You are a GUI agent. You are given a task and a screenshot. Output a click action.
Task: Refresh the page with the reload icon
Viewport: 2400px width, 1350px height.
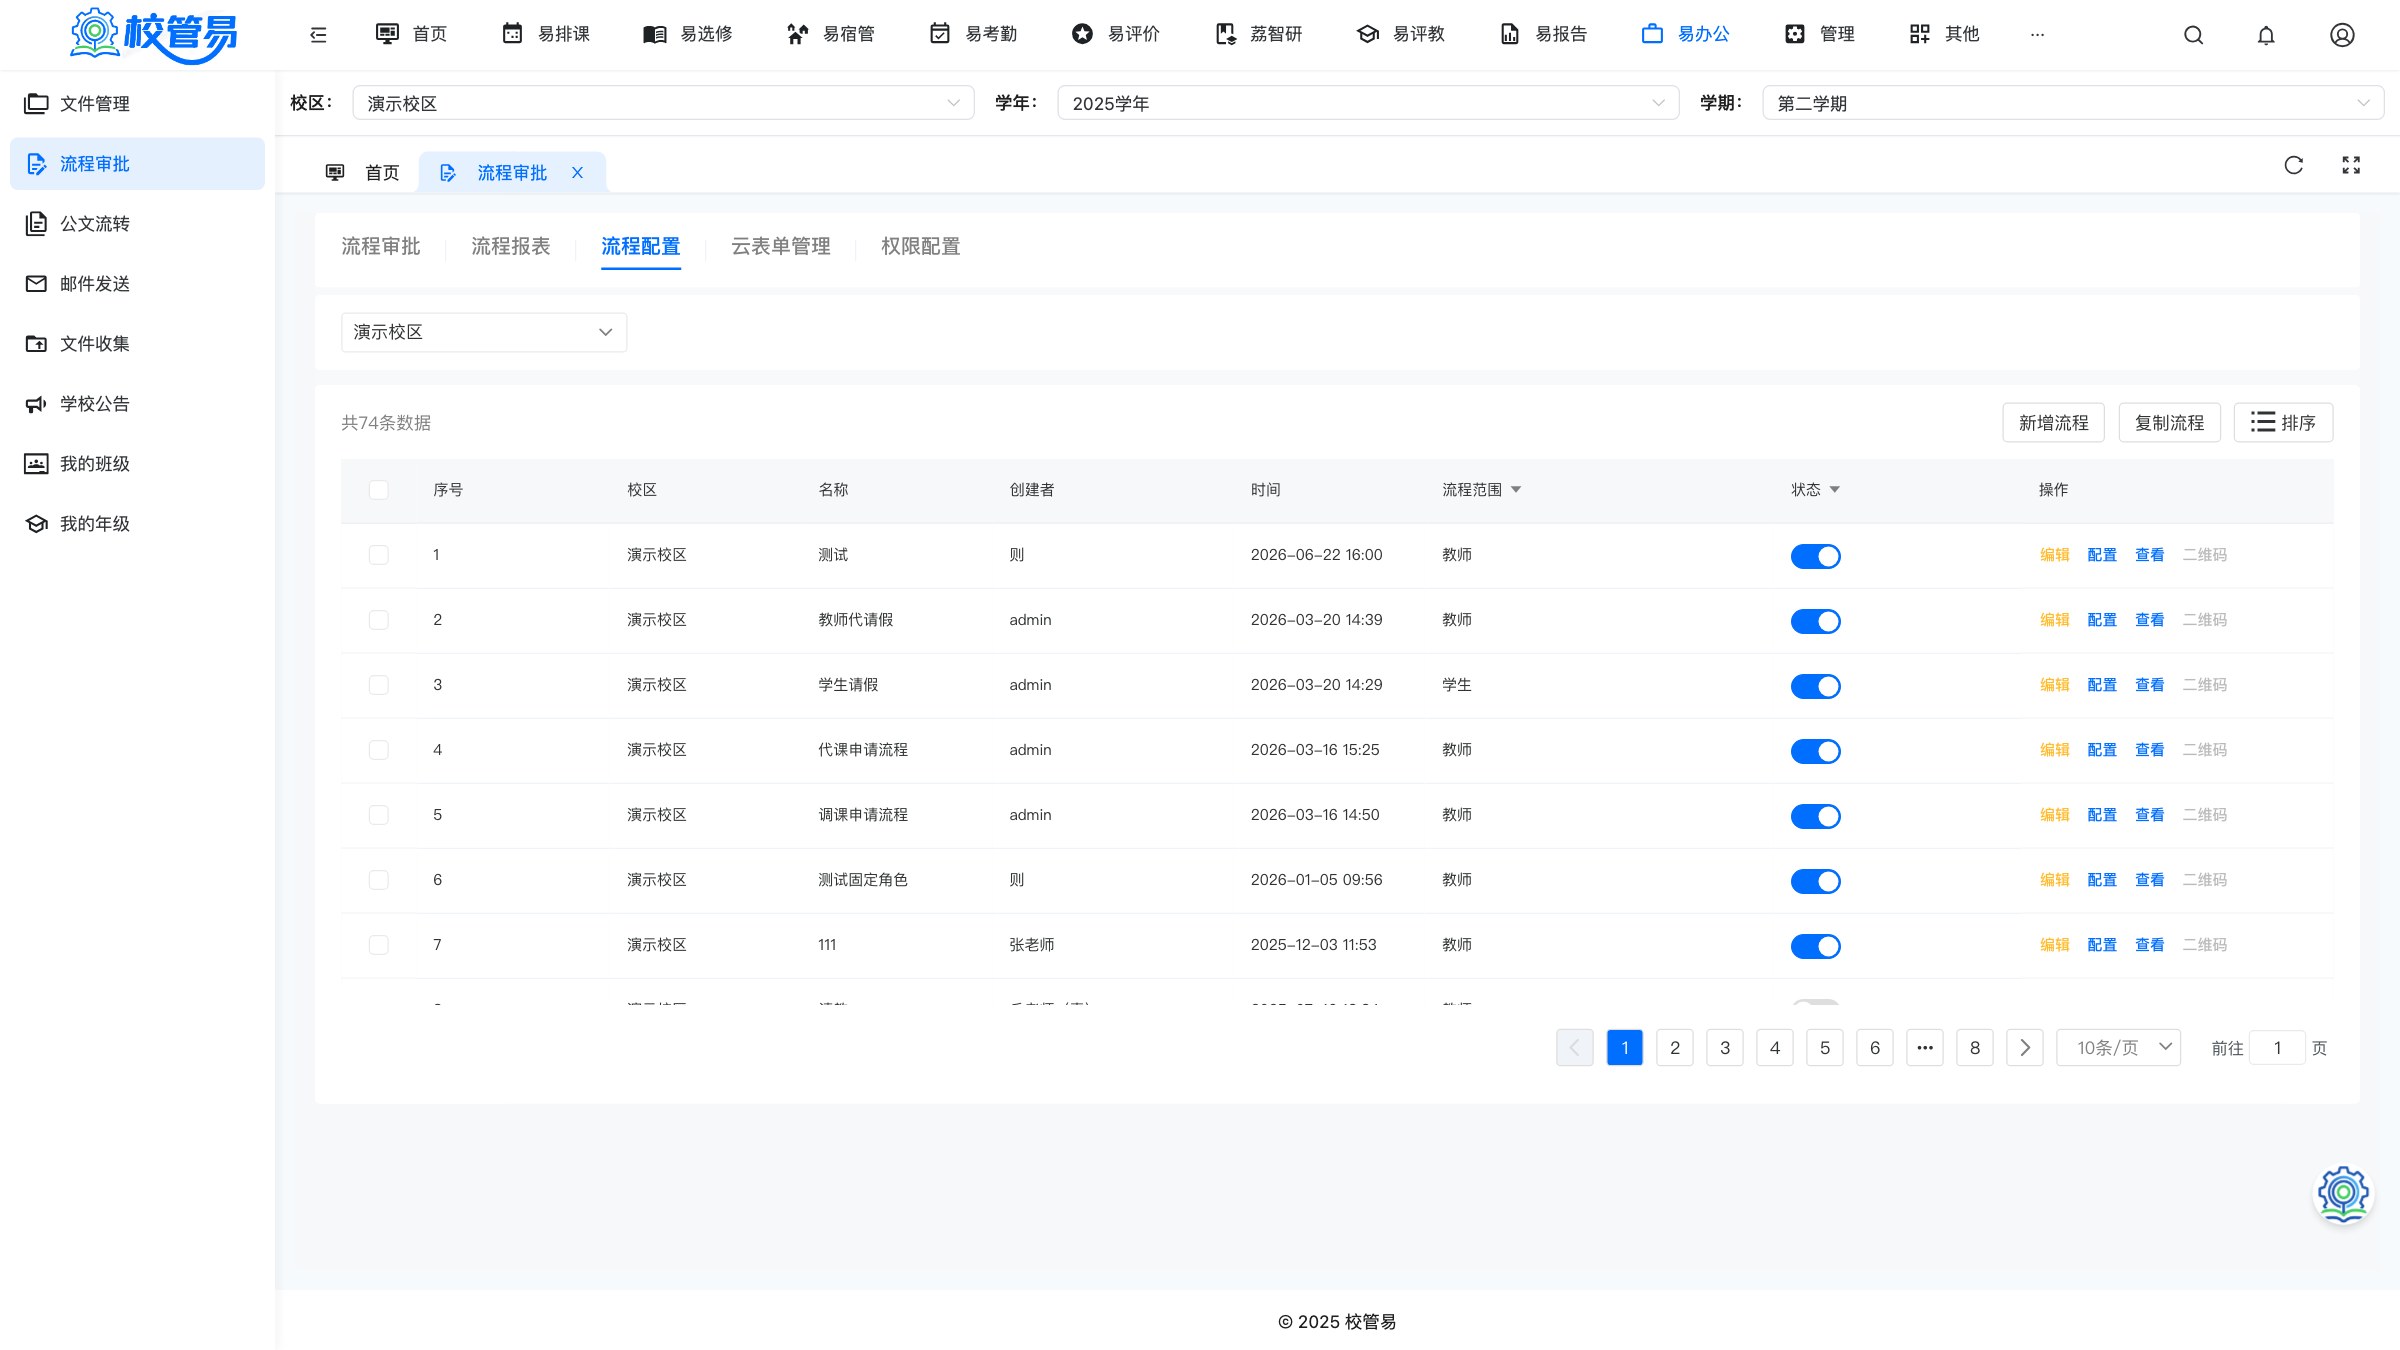[x=2294, y=165]
